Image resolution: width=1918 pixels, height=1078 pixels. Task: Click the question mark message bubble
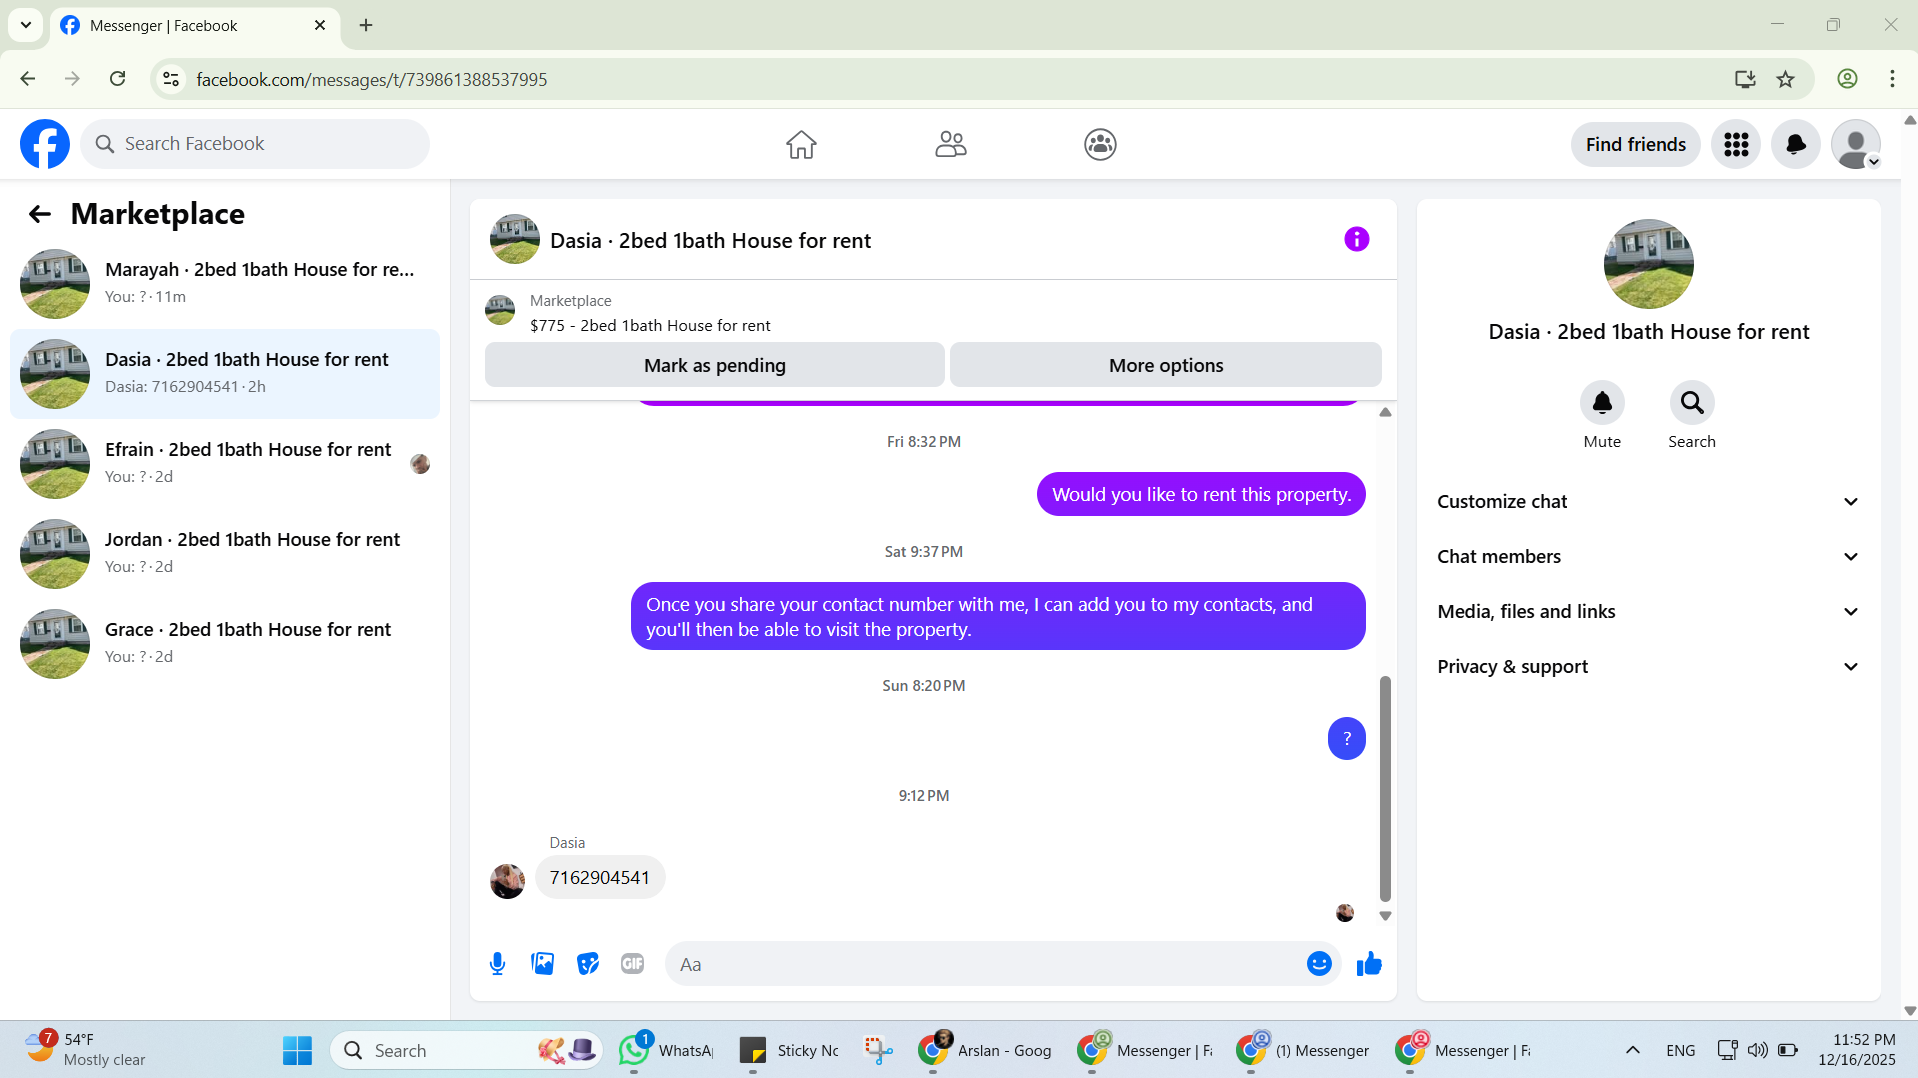click(x=1346, y=739)
